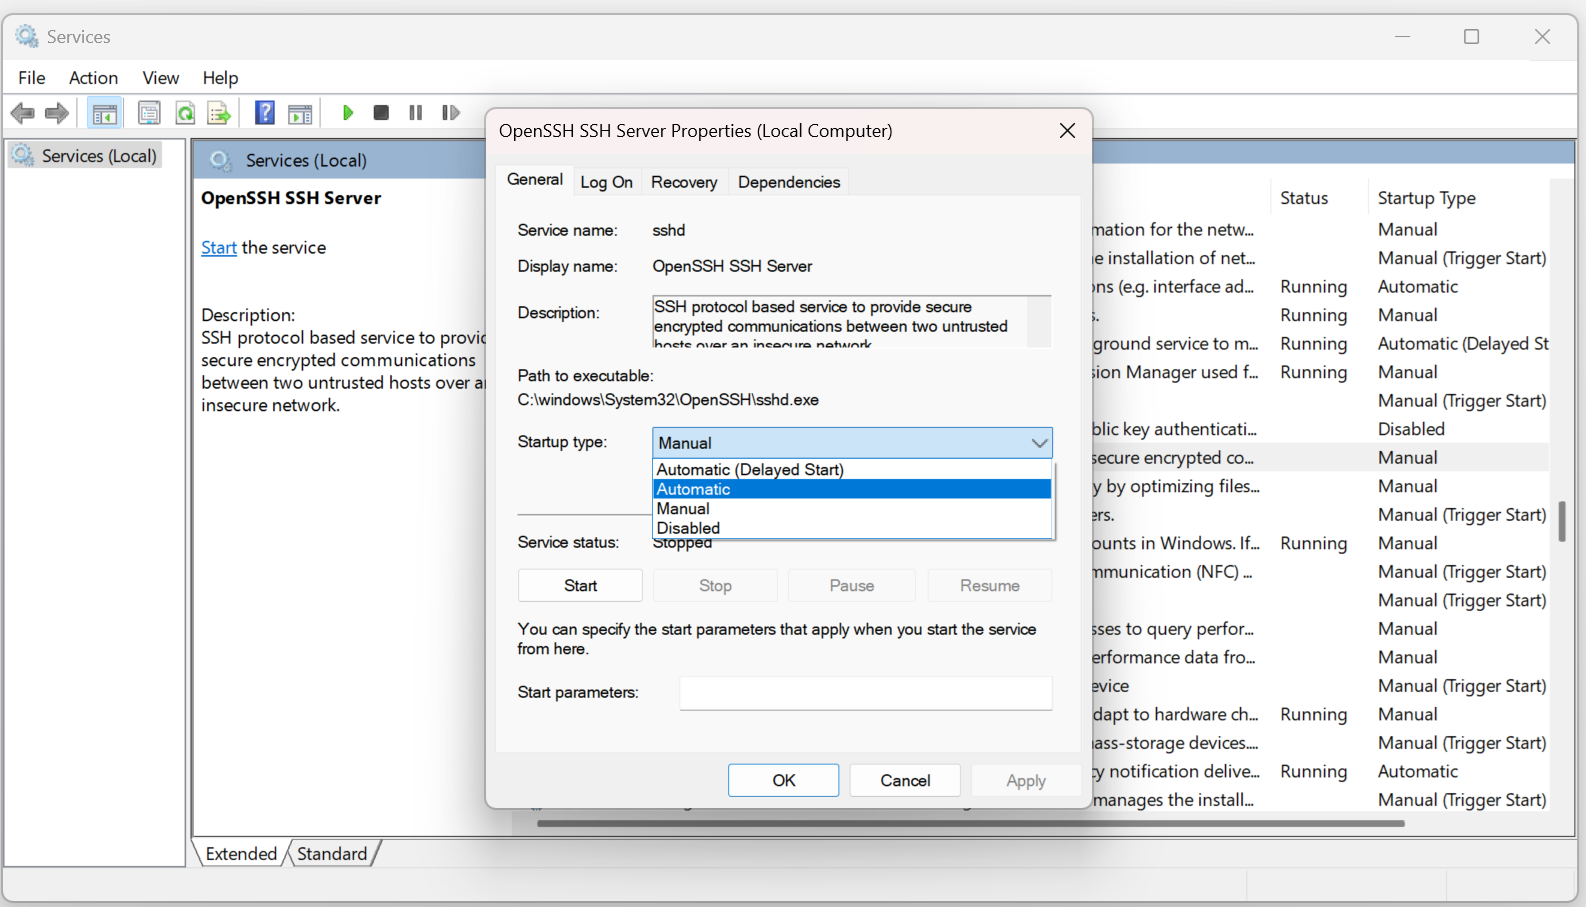This screenshot has height=907, width=1586.
Task: Switch to the Log On tab
Action: pyautogui.click(x=606, y=182)
